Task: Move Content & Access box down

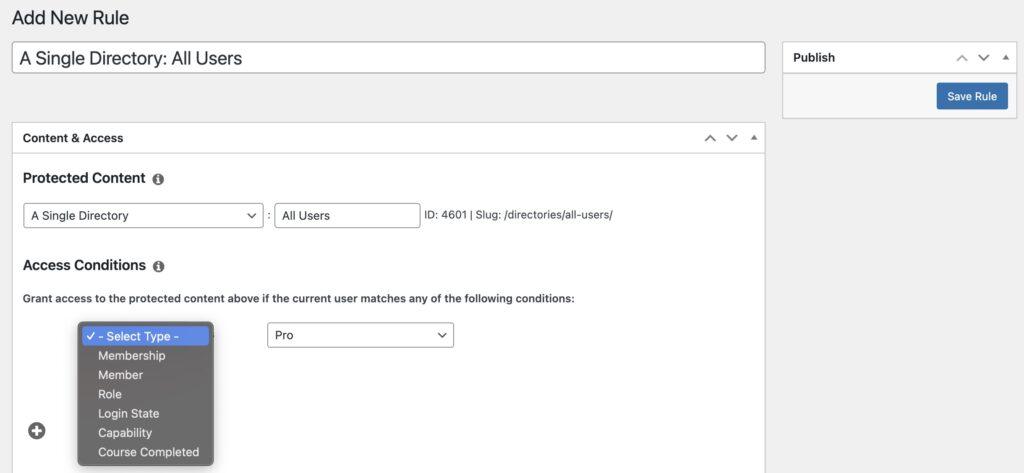Action: (x=732, y=138)
